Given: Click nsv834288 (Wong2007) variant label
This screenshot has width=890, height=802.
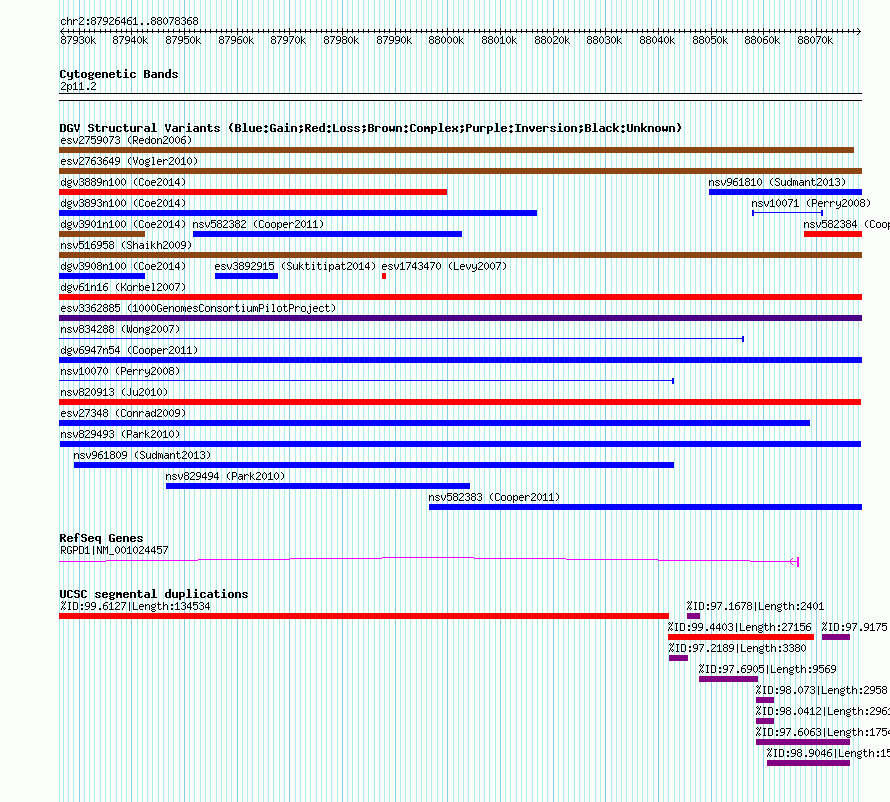Looking at the screenshot, I should tap(120, 329).
